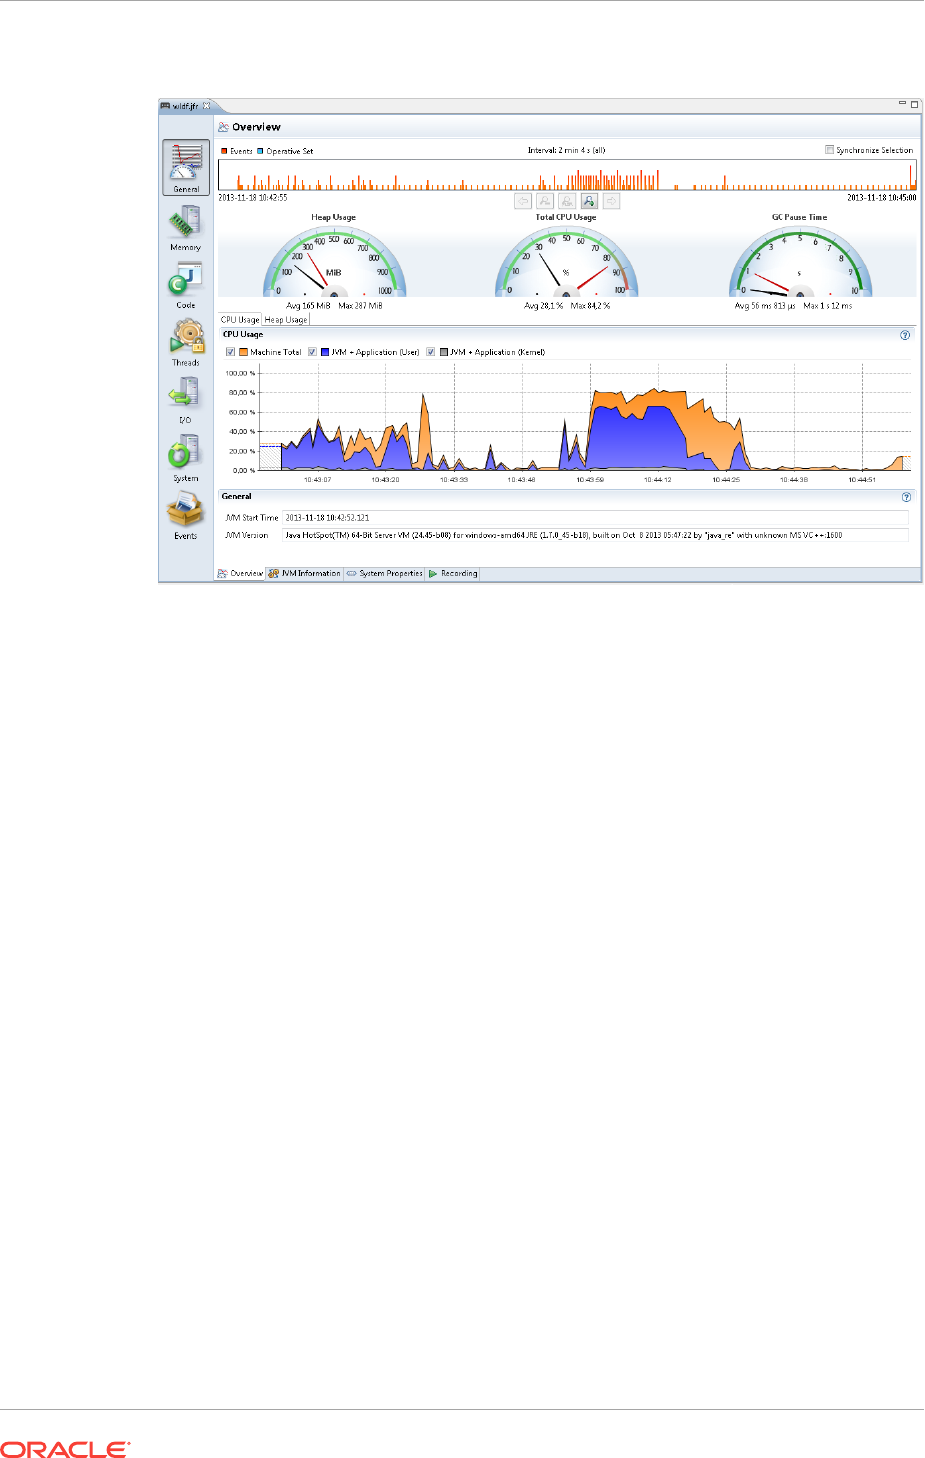Click the Heap Usage gauge dial
This screenshot has height=1458, width=925.
pyautogui.click(x=334, y=262)
